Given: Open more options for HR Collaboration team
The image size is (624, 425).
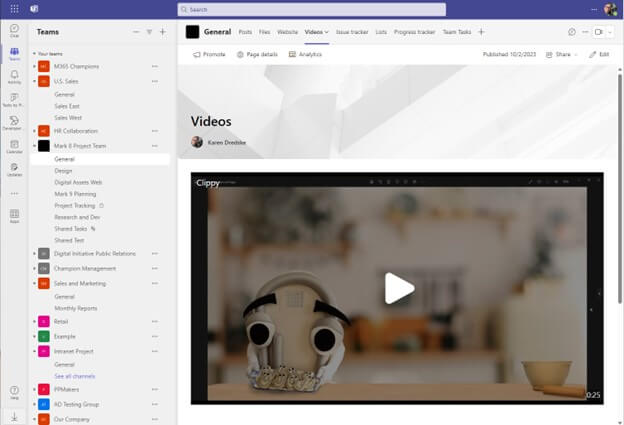Looking at the screenshot, I should click(x=155, y=131).
